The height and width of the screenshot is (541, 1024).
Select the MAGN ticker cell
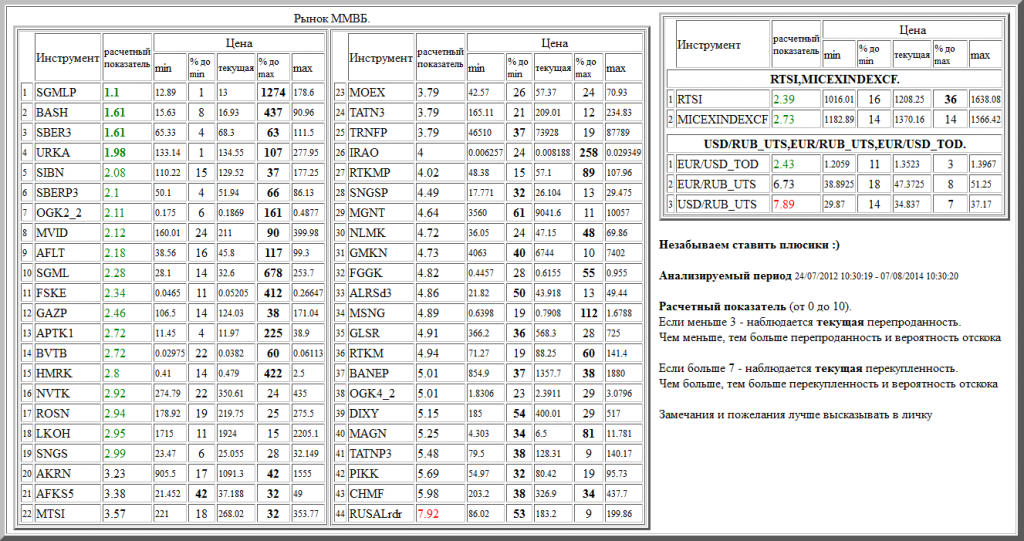(x=366, y=435)
